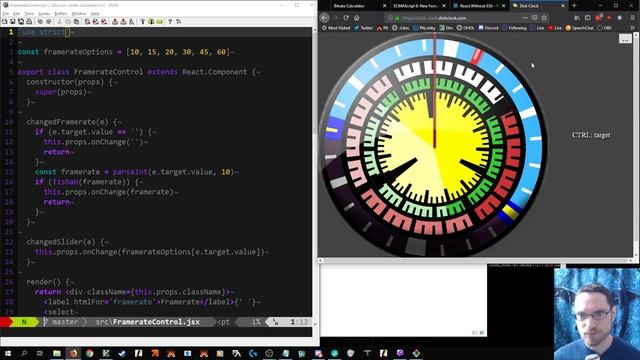
Task: Click the Firefox icon in the taskbar
Action: point(73,353)
